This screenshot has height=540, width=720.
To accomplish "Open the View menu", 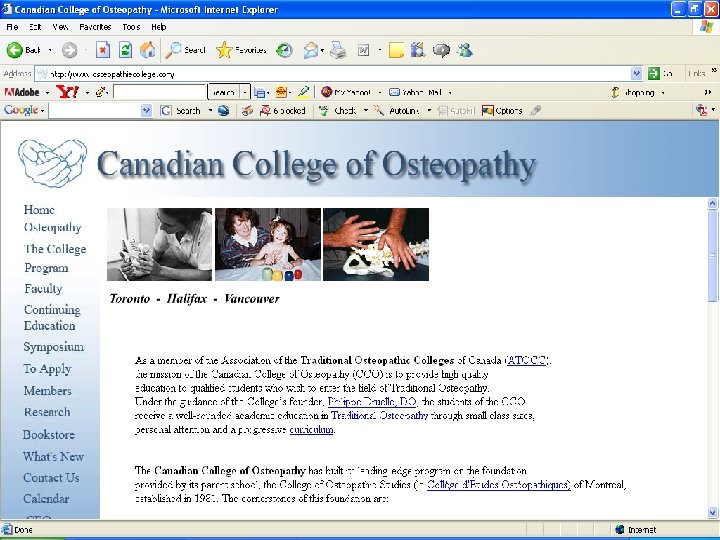I will 60,27.
